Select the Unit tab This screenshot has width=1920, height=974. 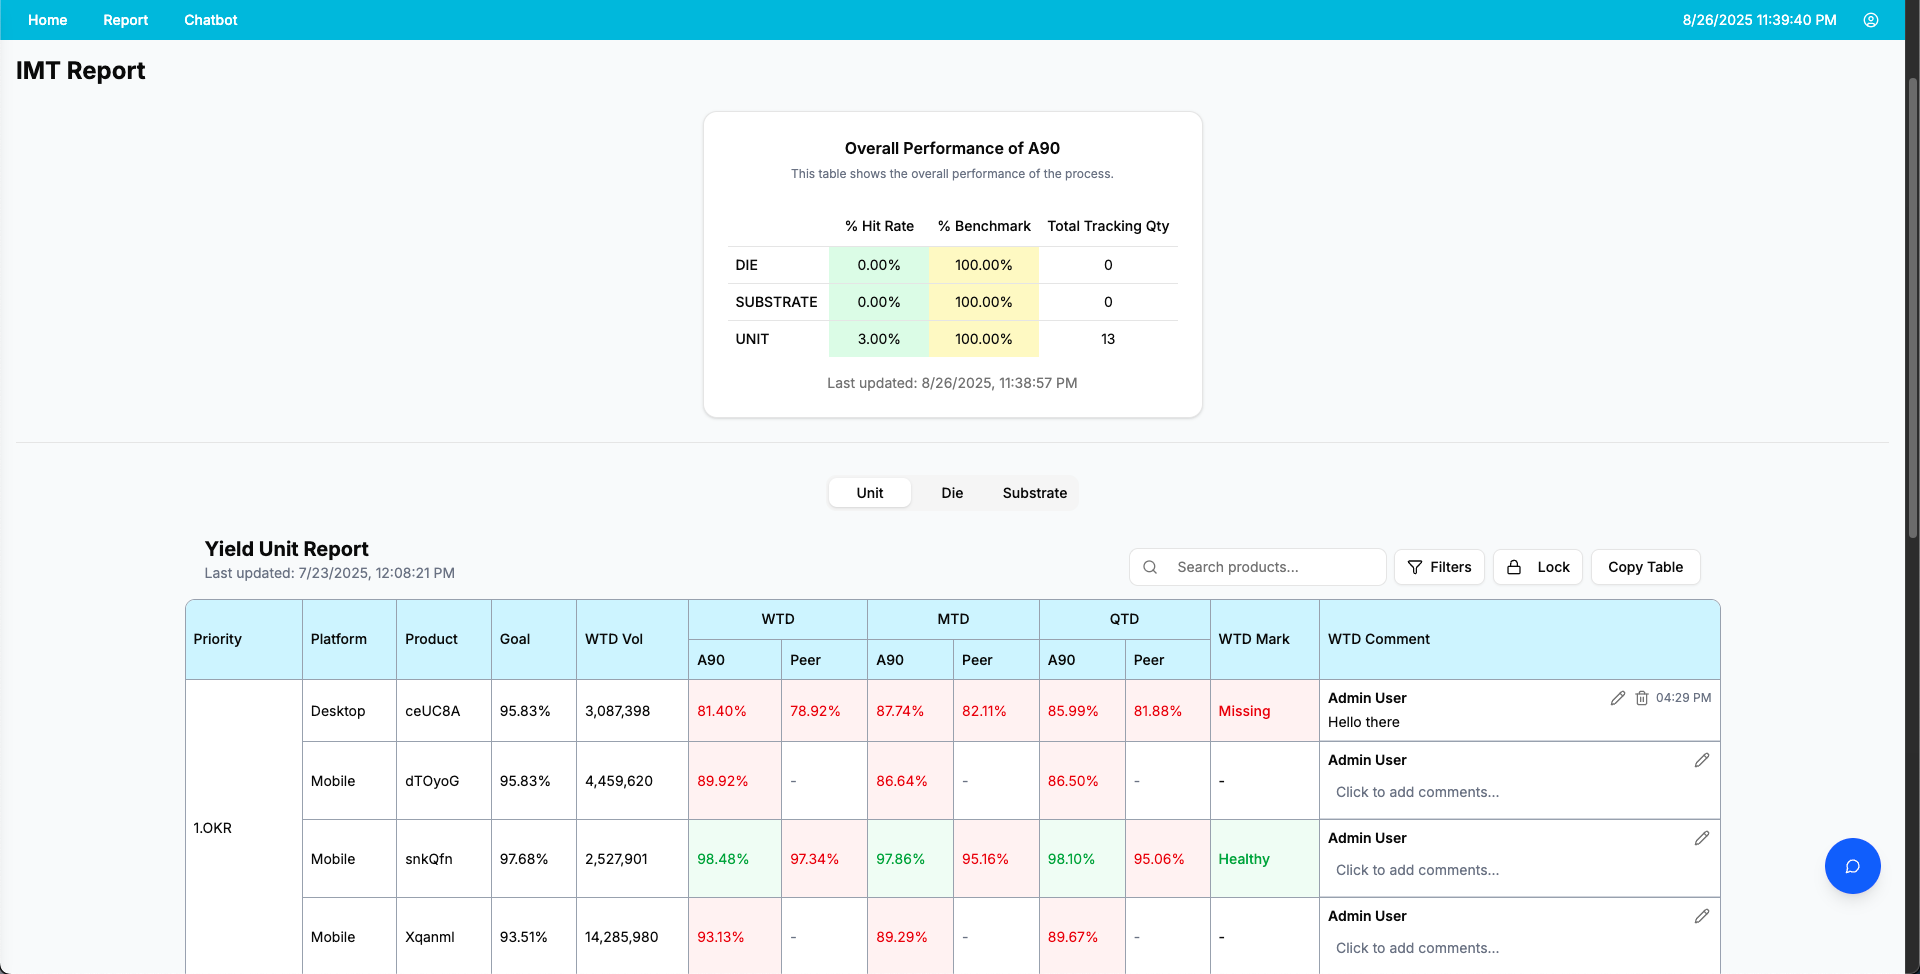pos(869,493)
